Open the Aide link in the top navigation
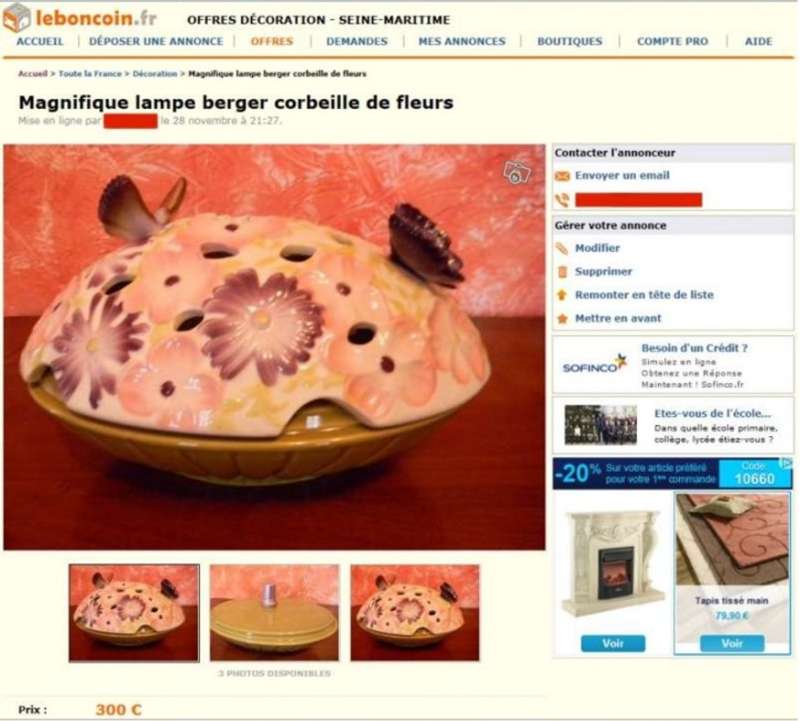 pos(759,41)
